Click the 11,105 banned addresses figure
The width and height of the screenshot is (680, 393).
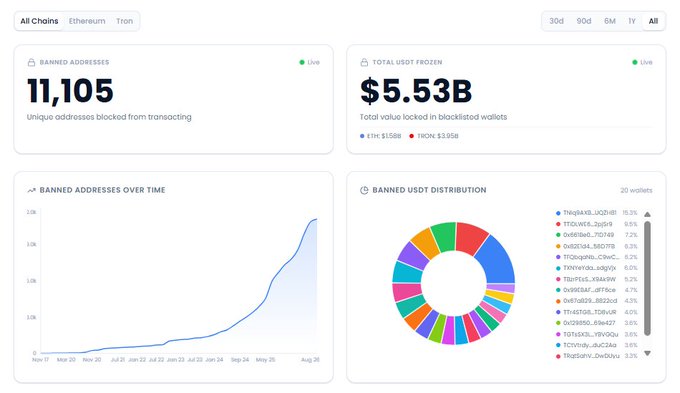click(x=70, y=91)
